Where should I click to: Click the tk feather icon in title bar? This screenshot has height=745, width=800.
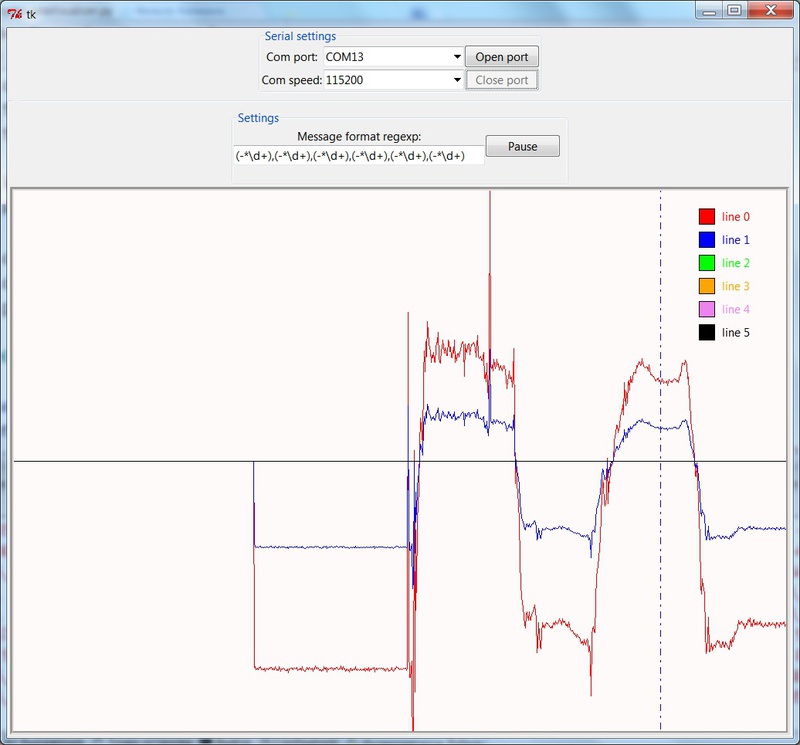[14, 12]
